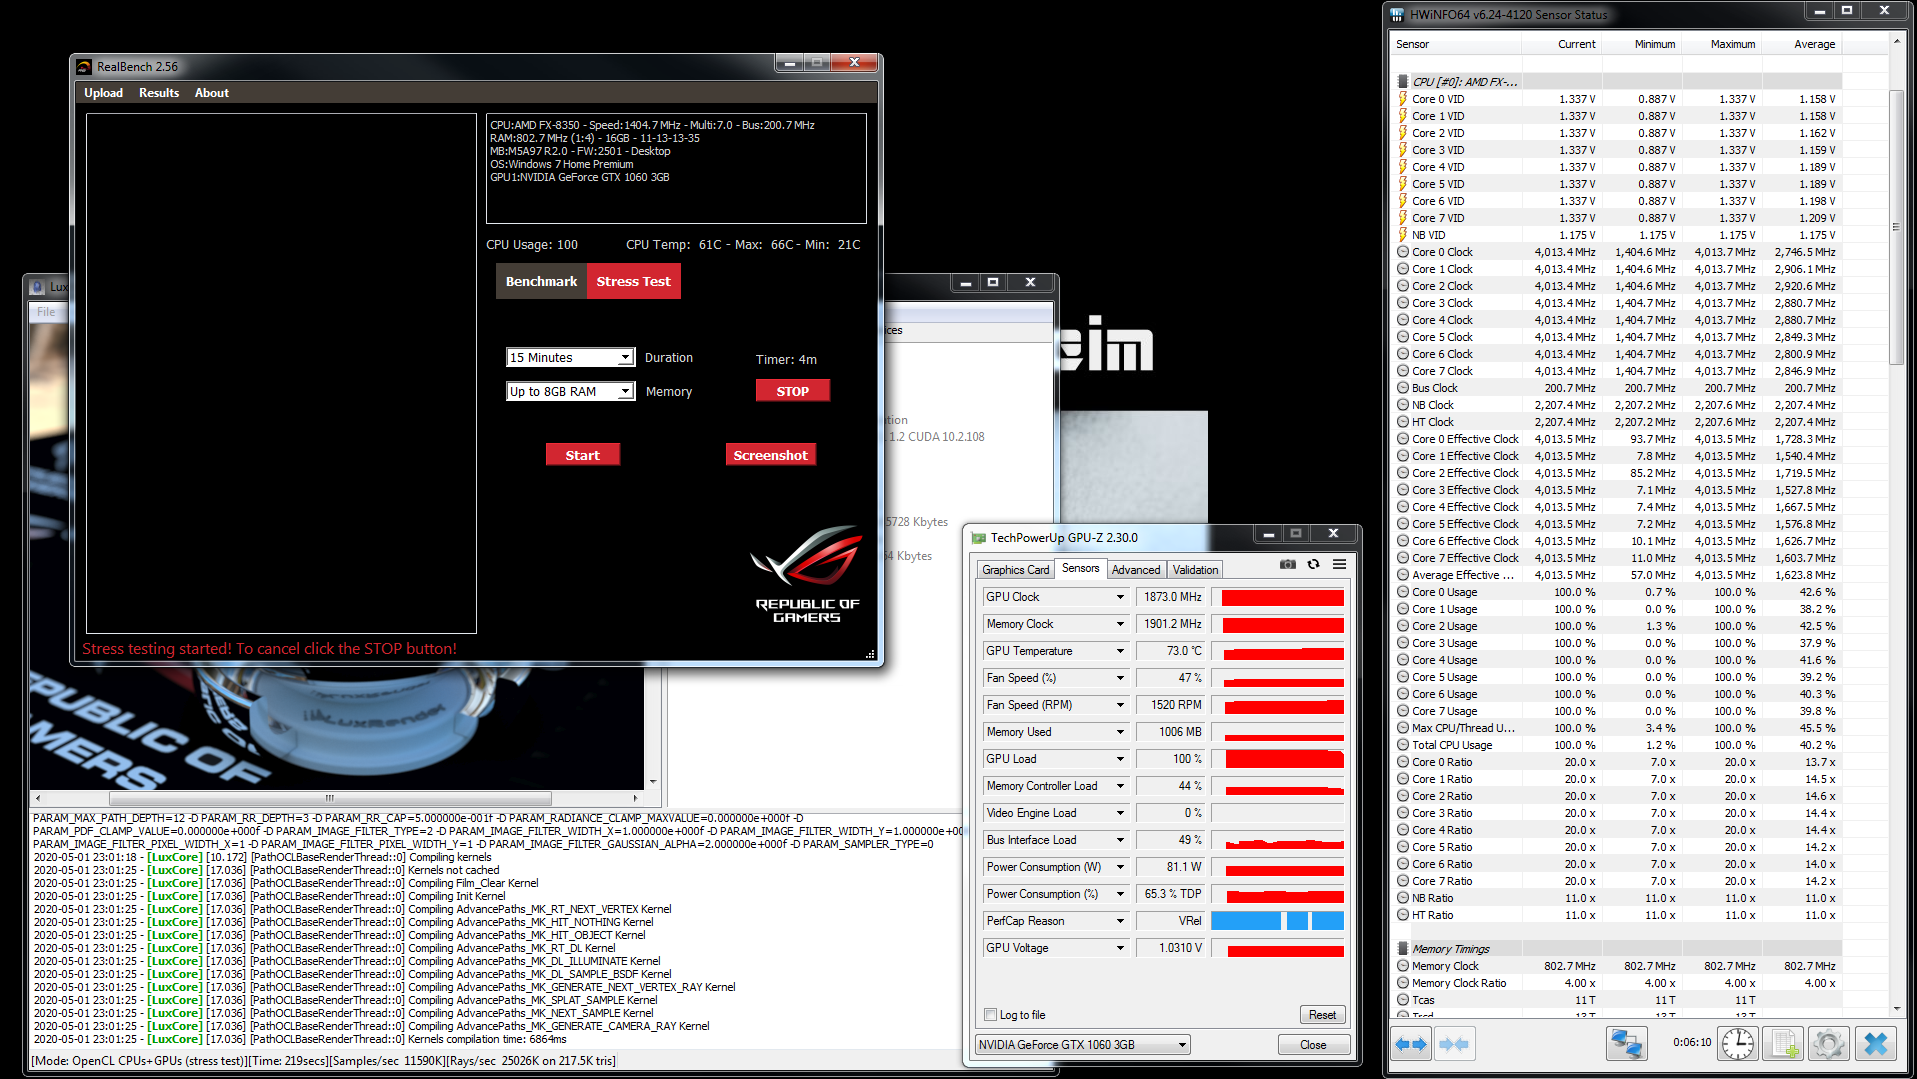Click the Screenshot button in RealBench
This screenshot has width=1917, height=1079.
(770, 455)
